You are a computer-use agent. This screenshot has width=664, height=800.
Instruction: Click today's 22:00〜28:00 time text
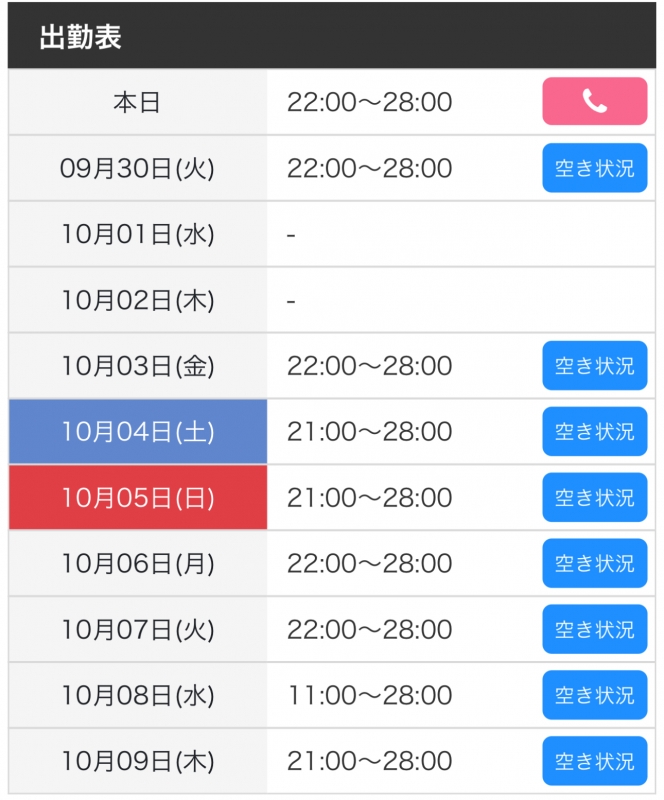point(369,102)
